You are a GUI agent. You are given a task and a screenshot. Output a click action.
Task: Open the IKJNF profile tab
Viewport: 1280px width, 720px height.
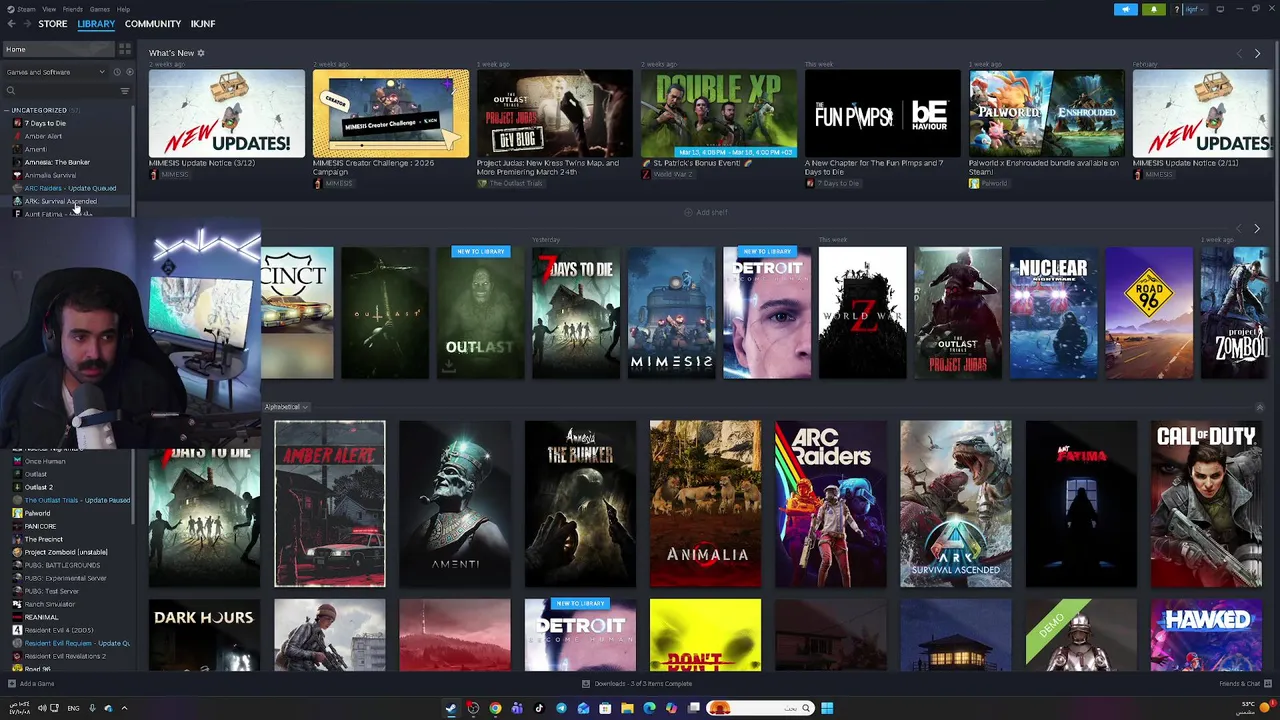(203, 24)
